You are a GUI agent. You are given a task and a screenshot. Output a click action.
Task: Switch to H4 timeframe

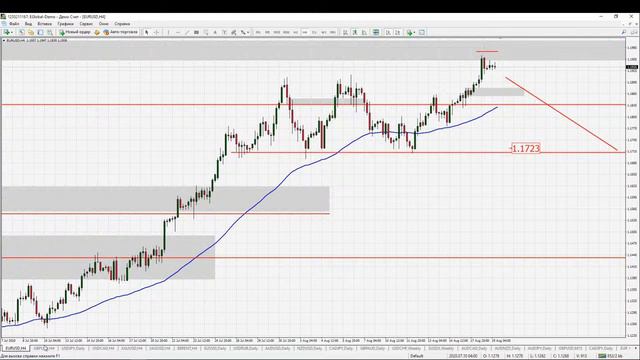[x=305, y=32]
